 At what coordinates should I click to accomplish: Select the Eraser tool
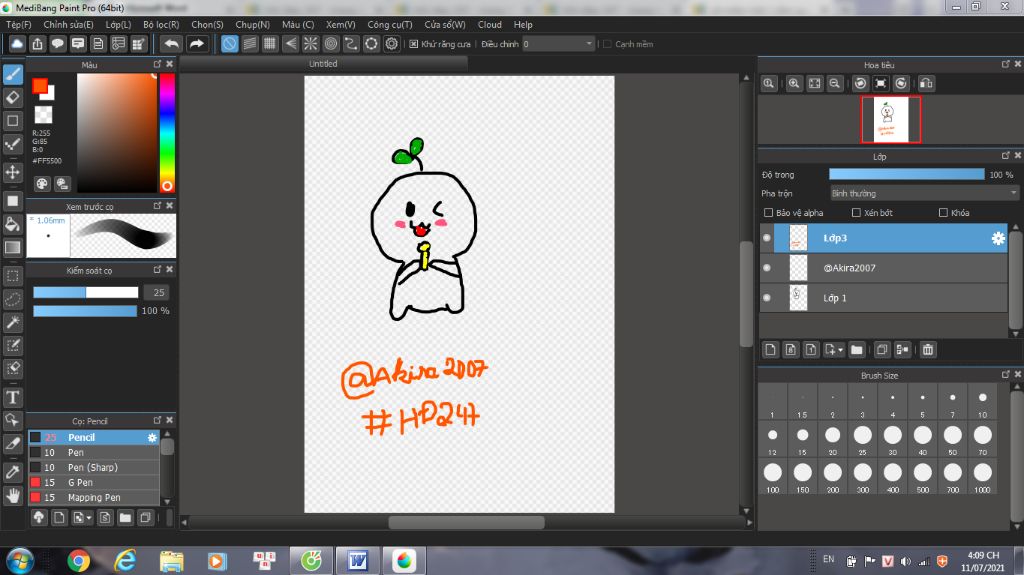[12, 97]
